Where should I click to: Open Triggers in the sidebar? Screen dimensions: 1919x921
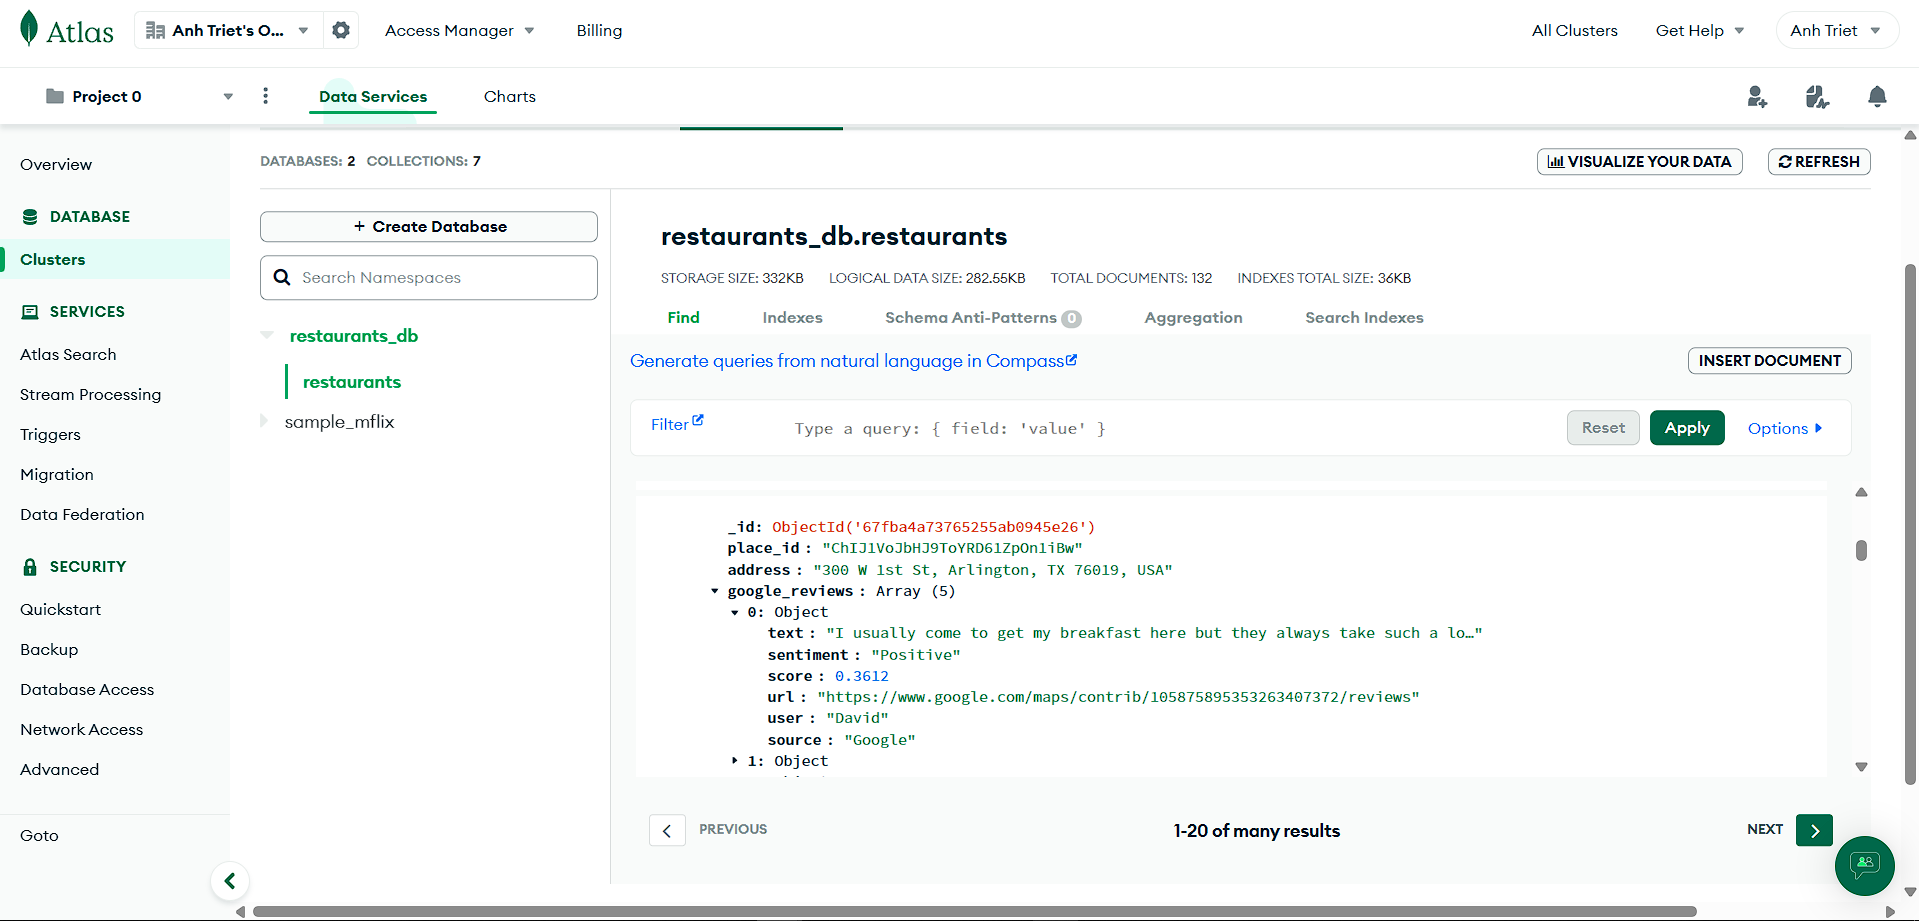50,435
